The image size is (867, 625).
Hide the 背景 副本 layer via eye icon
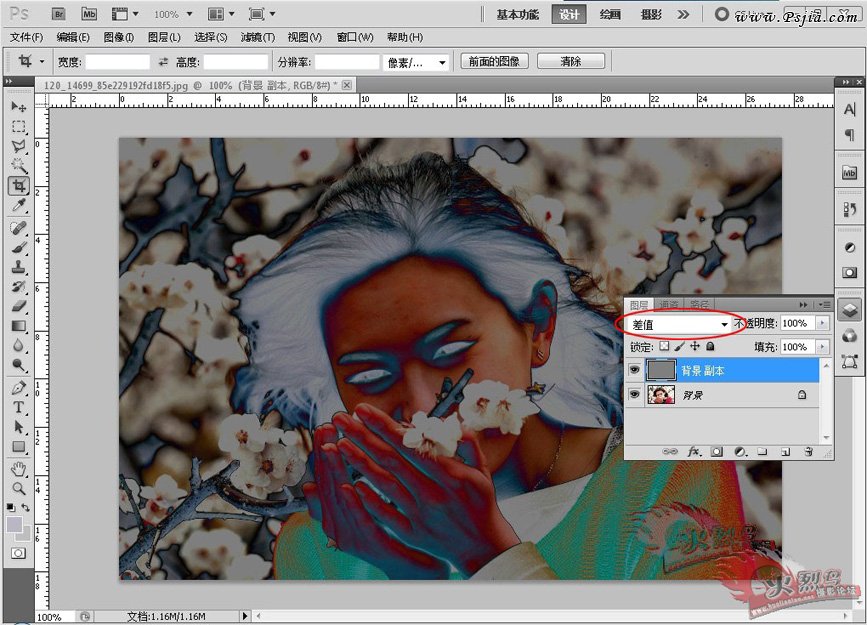[x=634, y=370]
